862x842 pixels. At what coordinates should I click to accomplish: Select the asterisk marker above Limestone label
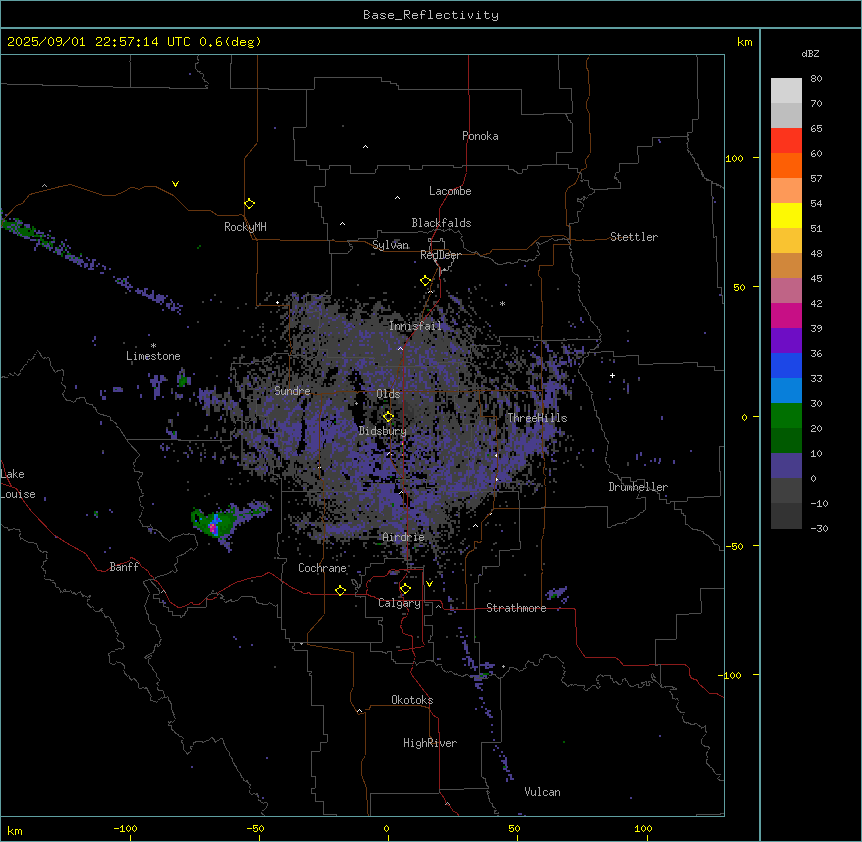coord(153,345)
